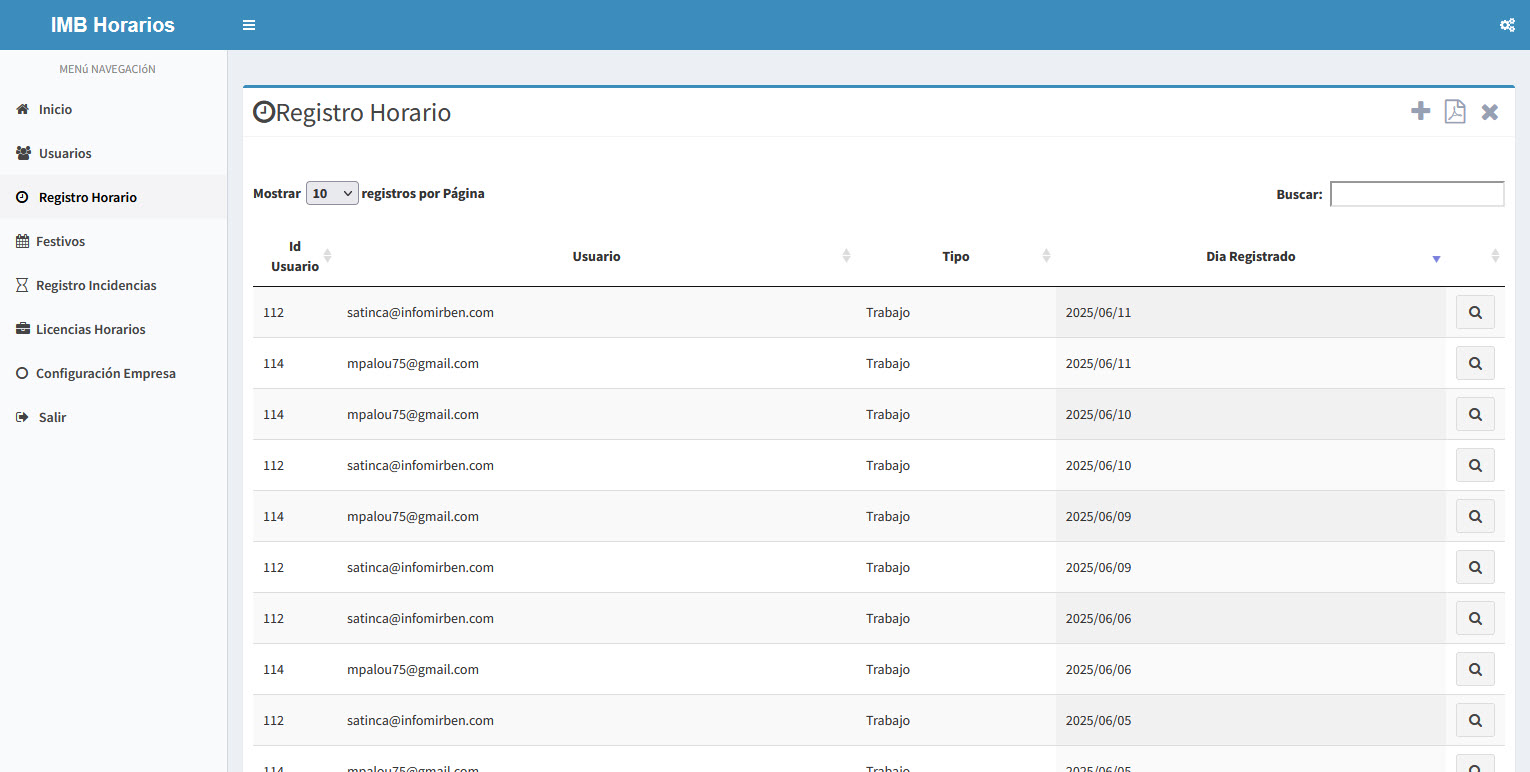Open Configuración Empresa menu item
Image resolution: width=1530 pixels, height=772 pixels.
113,373
